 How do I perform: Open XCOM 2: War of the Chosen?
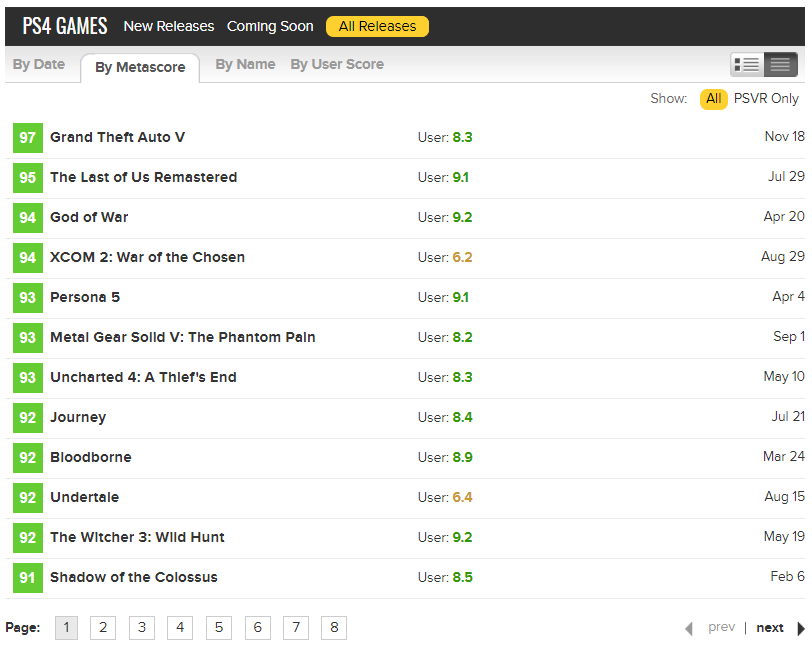(x=148, y=257)
